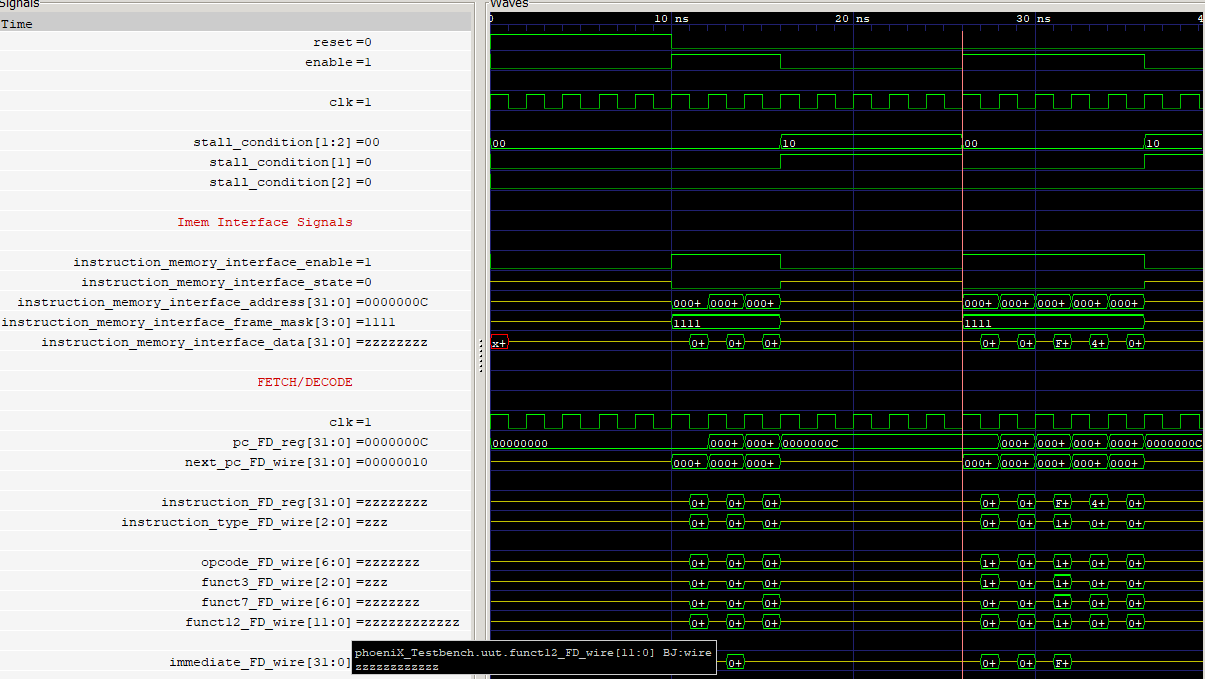Select instruction_memory_interface_data[31:0] signal
The height and width of the screenshot is (679, 1205).
[x=235, y=342]
